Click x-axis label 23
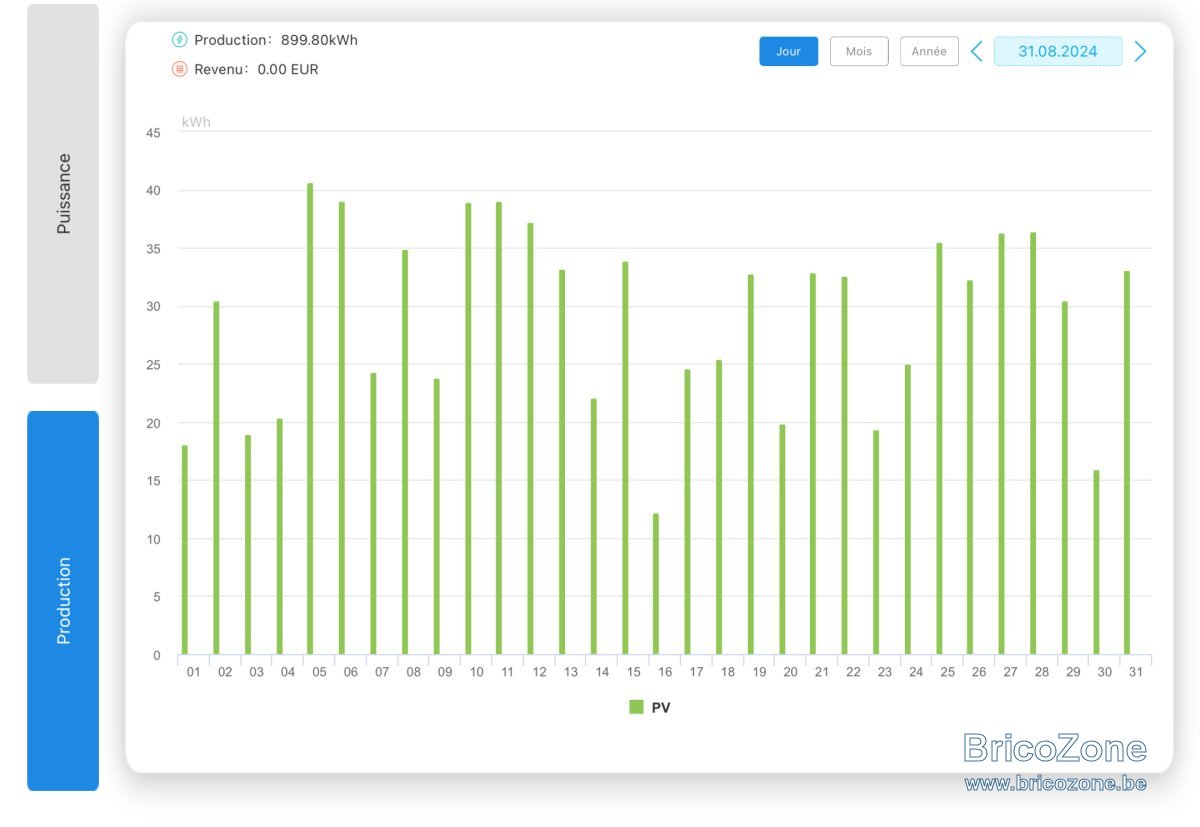Image resolution: width=1200 pixels, height=827 pixels. 884,672
